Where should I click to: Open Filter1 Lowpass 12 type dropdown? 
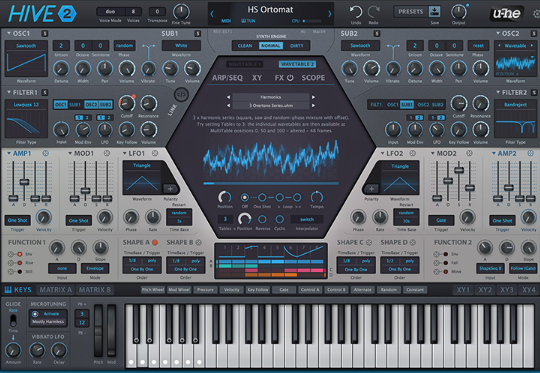[x=26, y=104]
